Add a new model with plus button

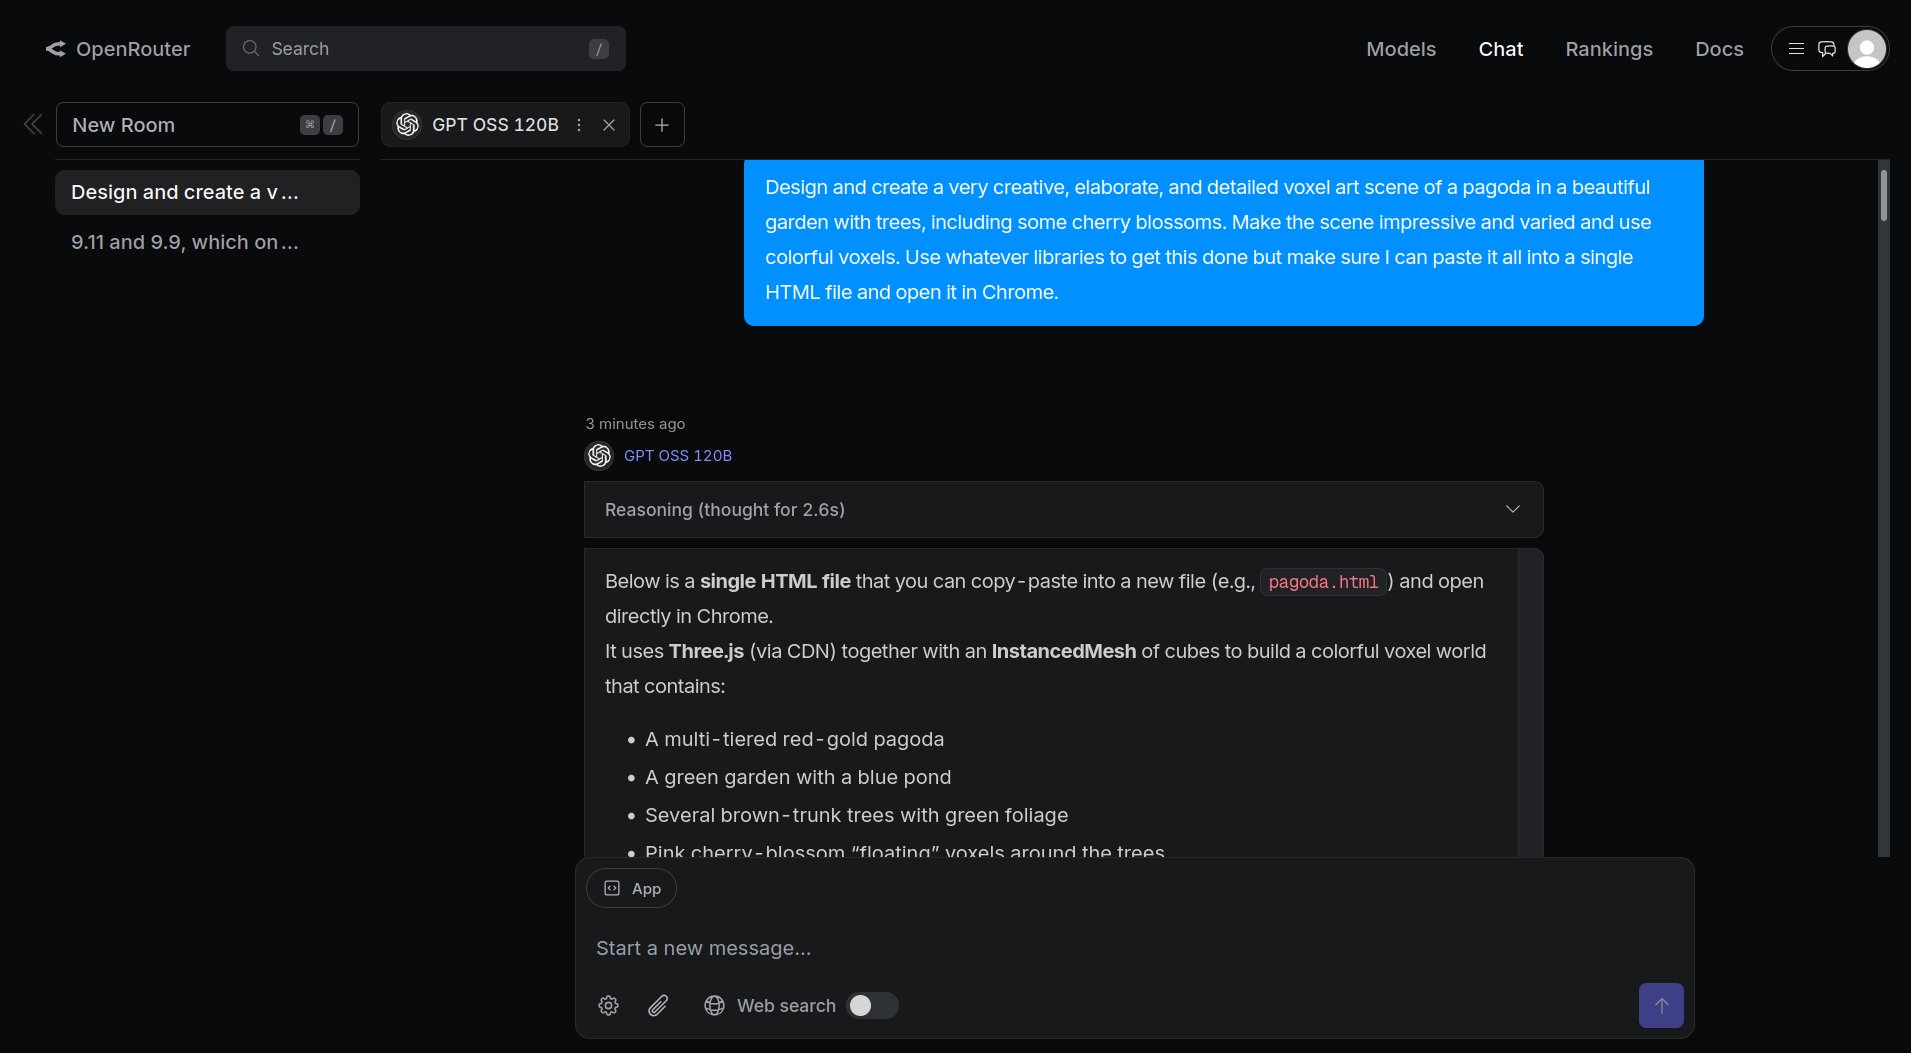pos(662,125)
